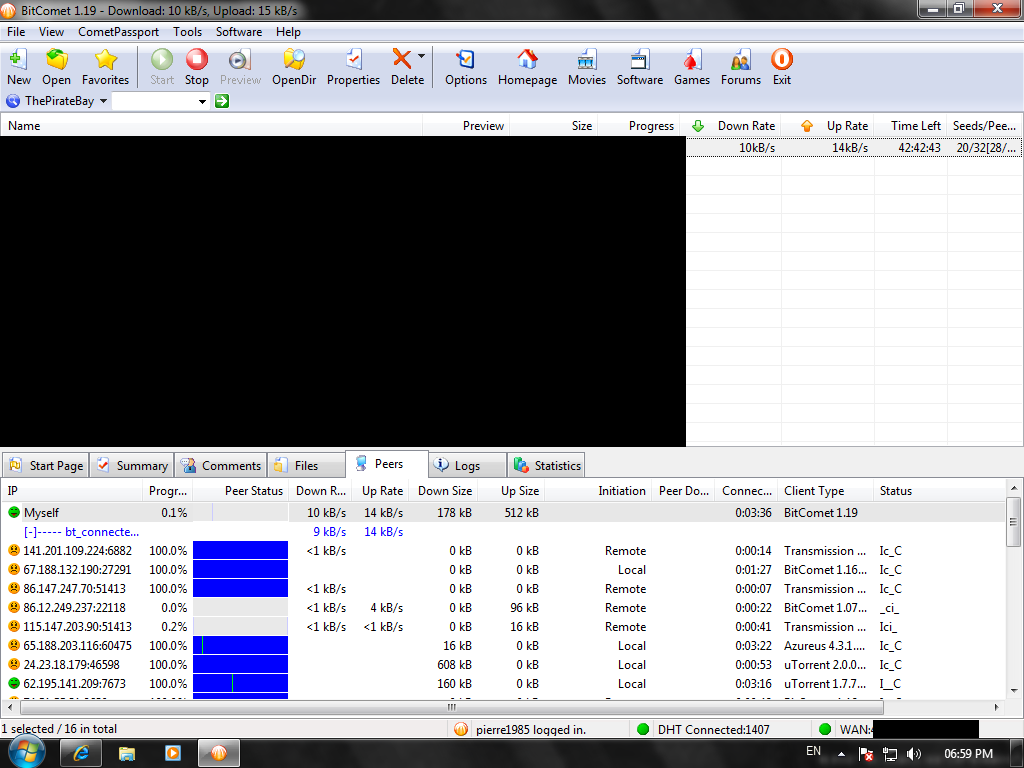Sort torrents by Down Rate header
This screenshot has width=1024, height=768.
click(731, 126)
